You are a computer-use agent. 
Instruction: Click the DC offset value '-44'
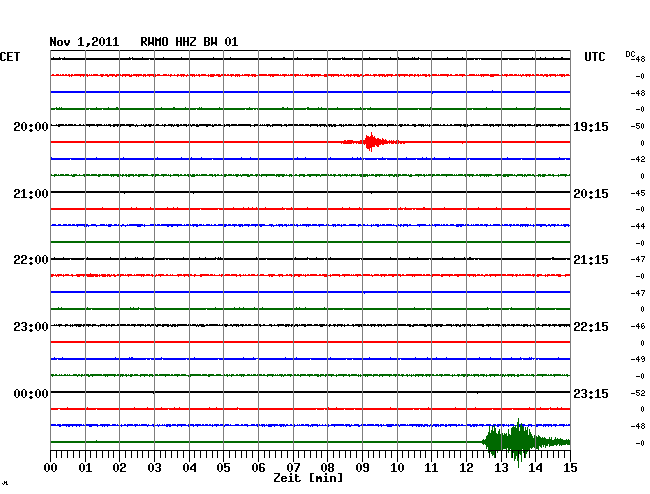pos(638,226)
